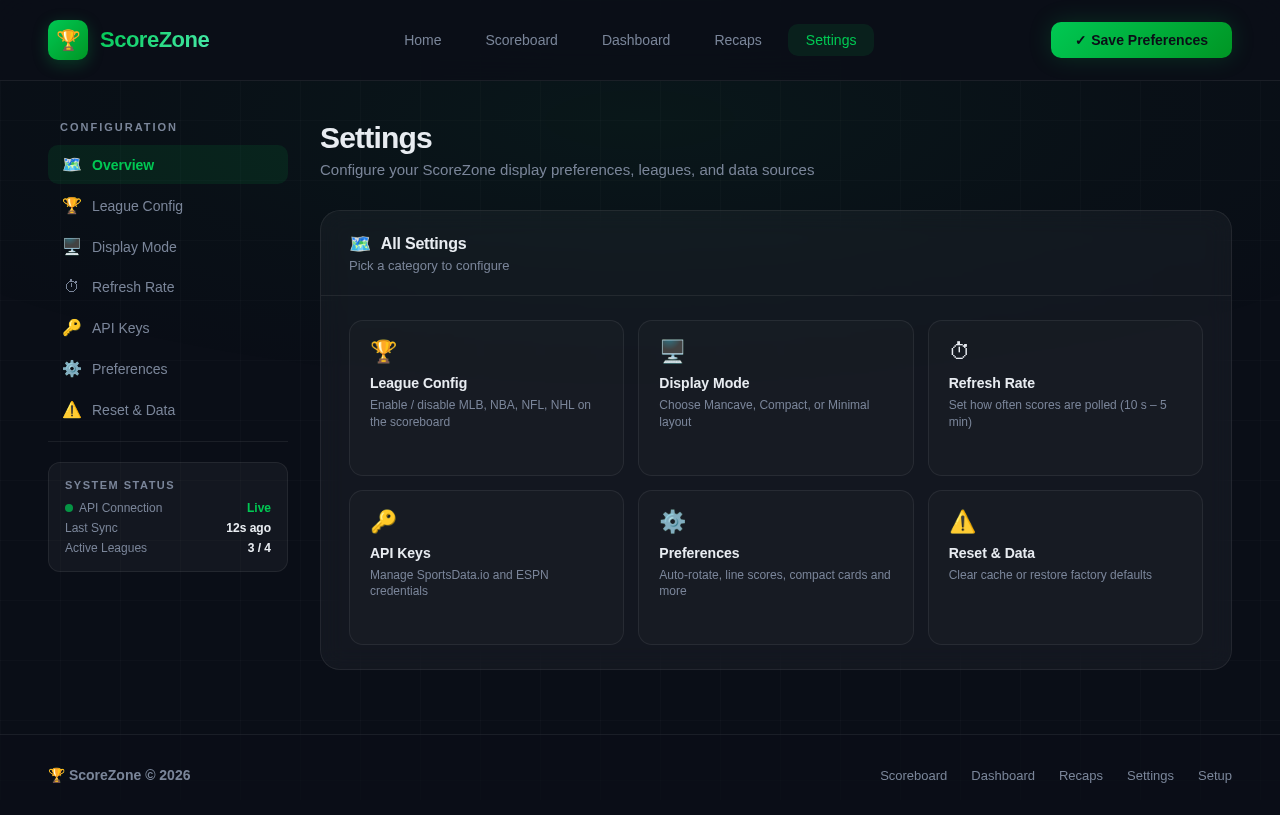1280x815 pixels.
Task: Switch to the Scoreboard nav item
Action: [x=521, y=40]
